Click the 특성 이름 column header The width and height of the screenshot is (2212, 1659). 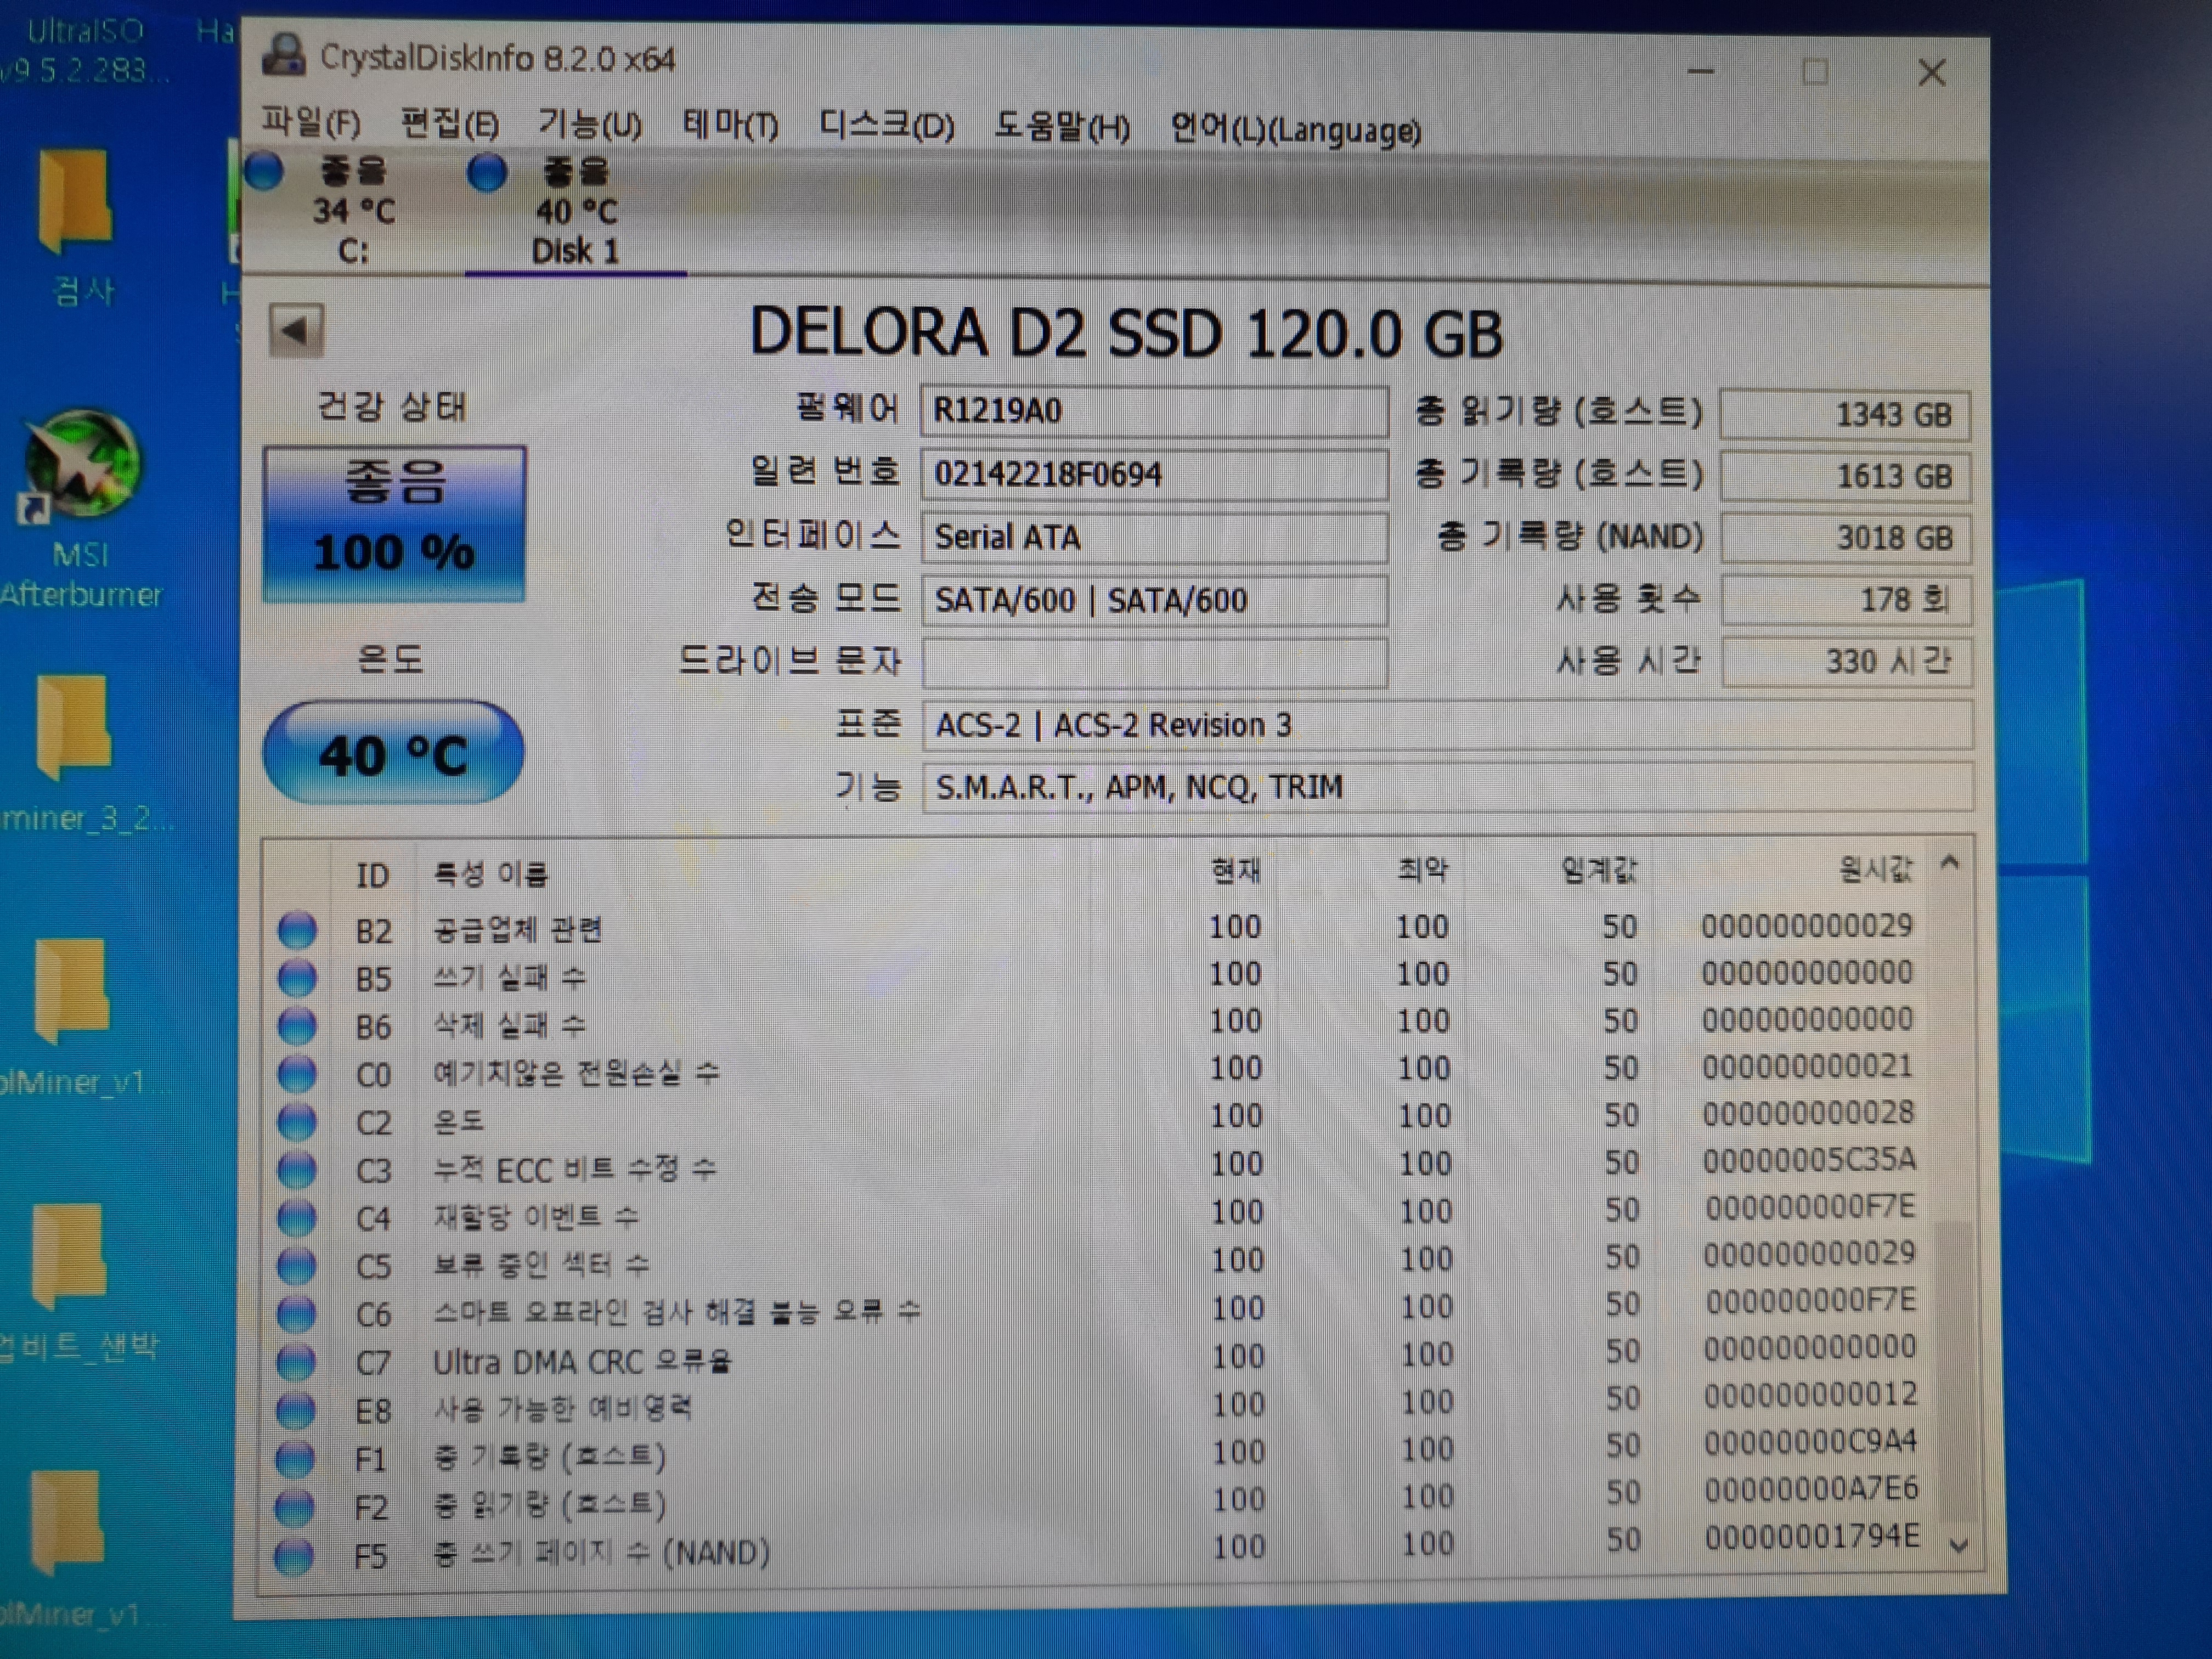pyautogui.click(x=491, y=875)
